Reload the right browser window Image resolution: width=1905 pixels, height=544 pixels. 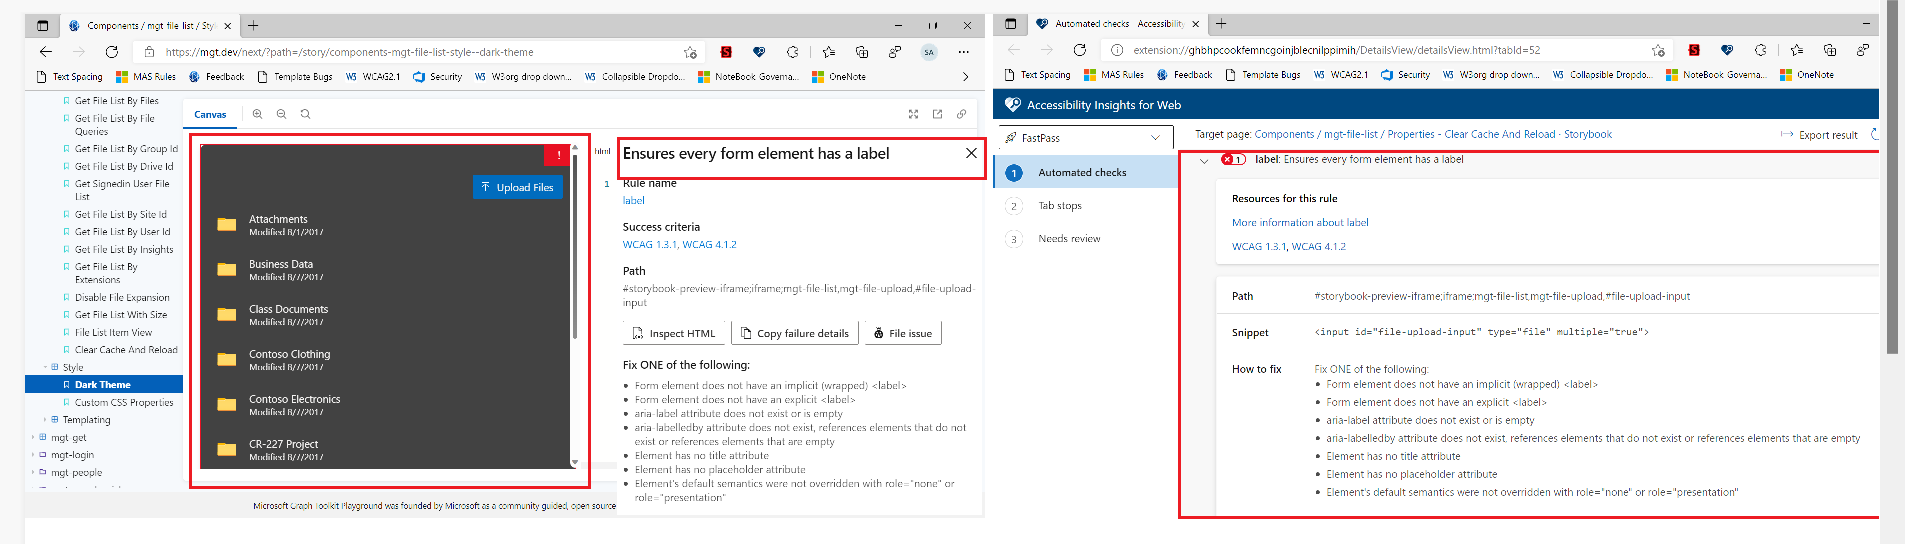click(1080, 50)
